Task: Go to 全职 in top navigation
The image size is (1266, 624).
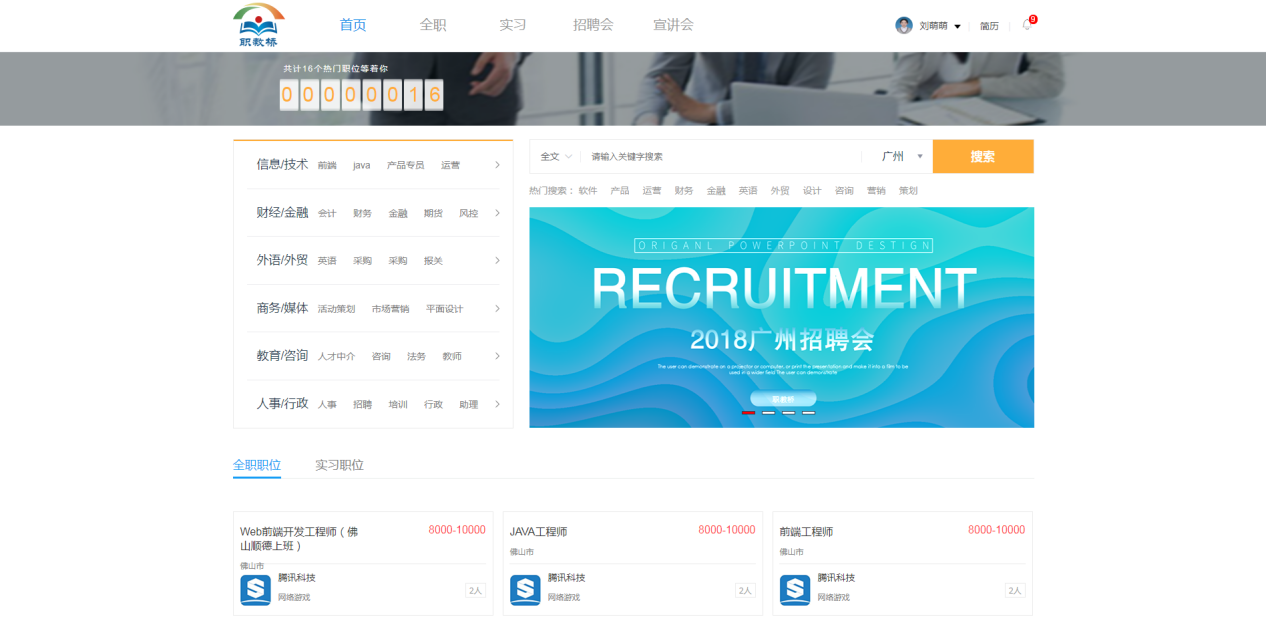Action: (433, 25)
